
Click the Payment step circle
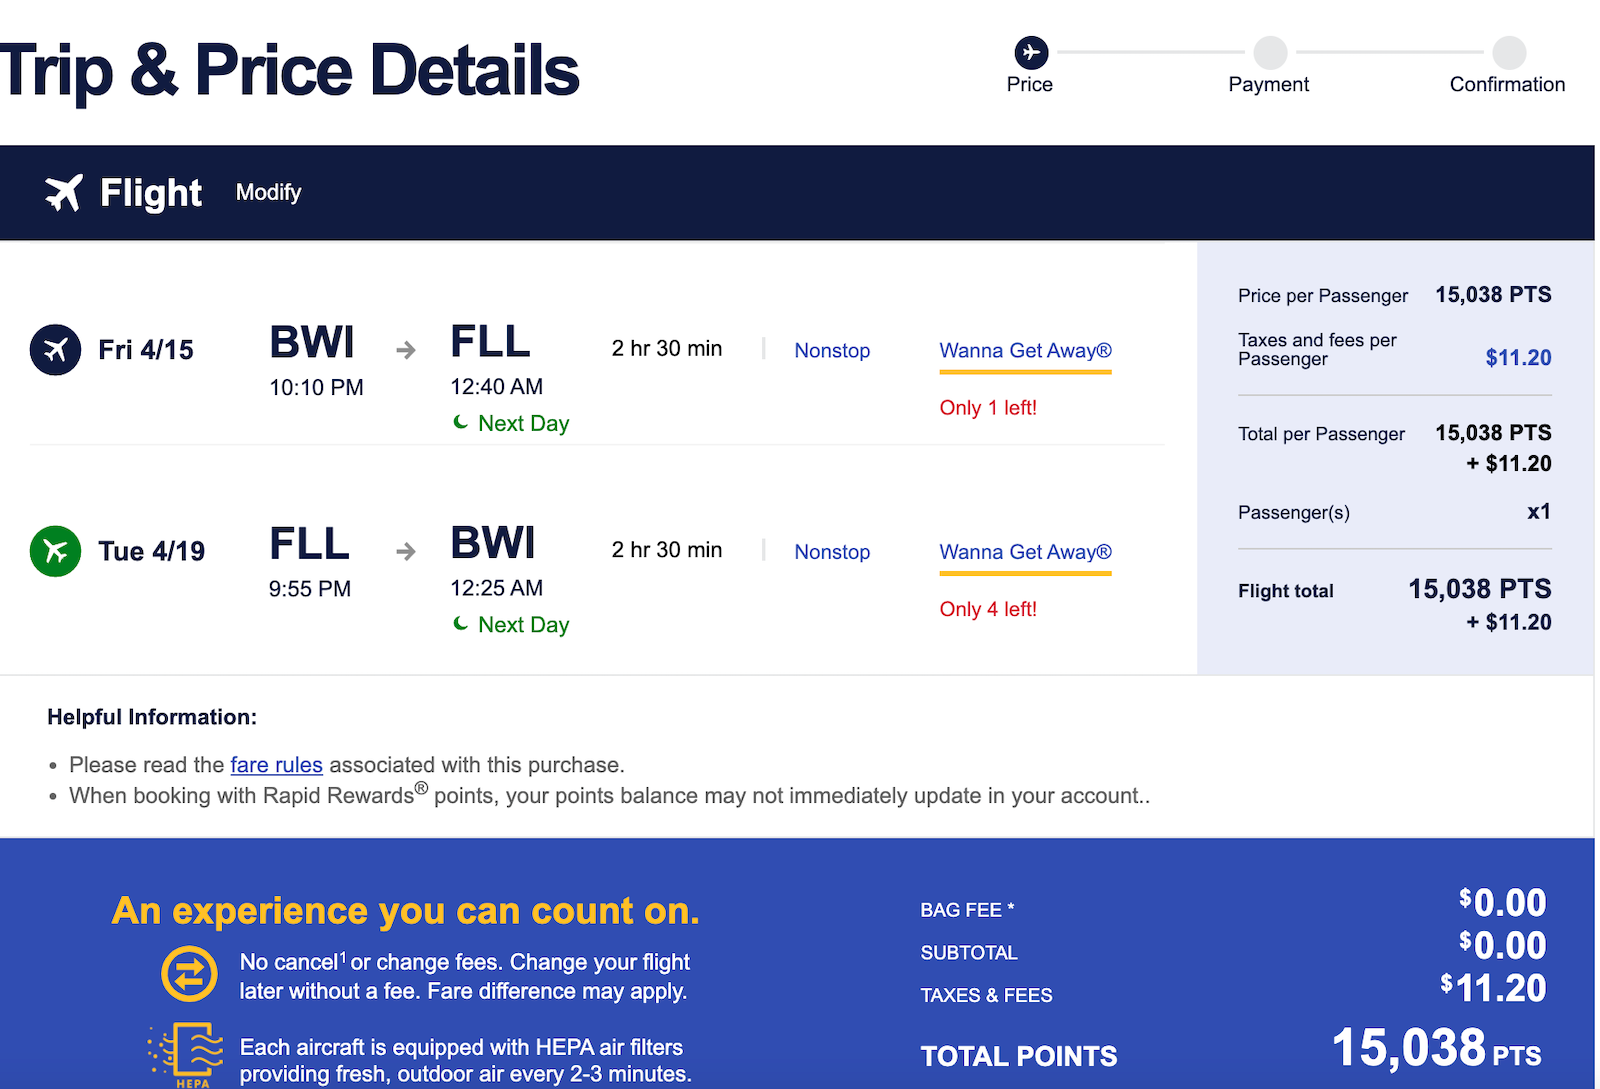tap(1269, 53)
